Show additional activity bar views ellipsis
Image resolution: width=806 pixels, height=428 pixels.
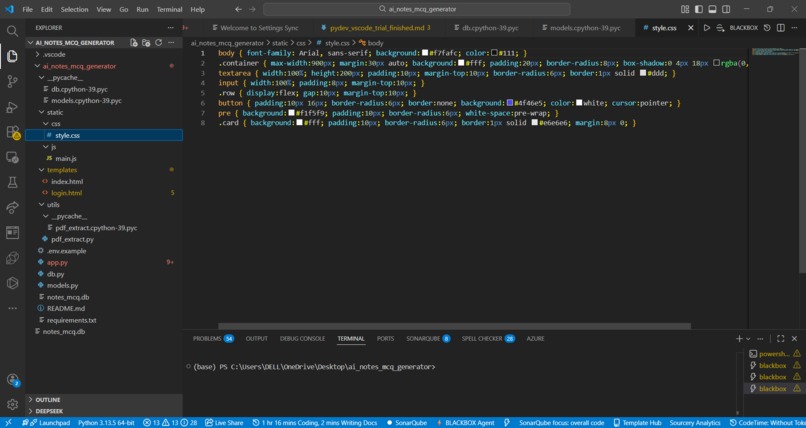[12, 308]
